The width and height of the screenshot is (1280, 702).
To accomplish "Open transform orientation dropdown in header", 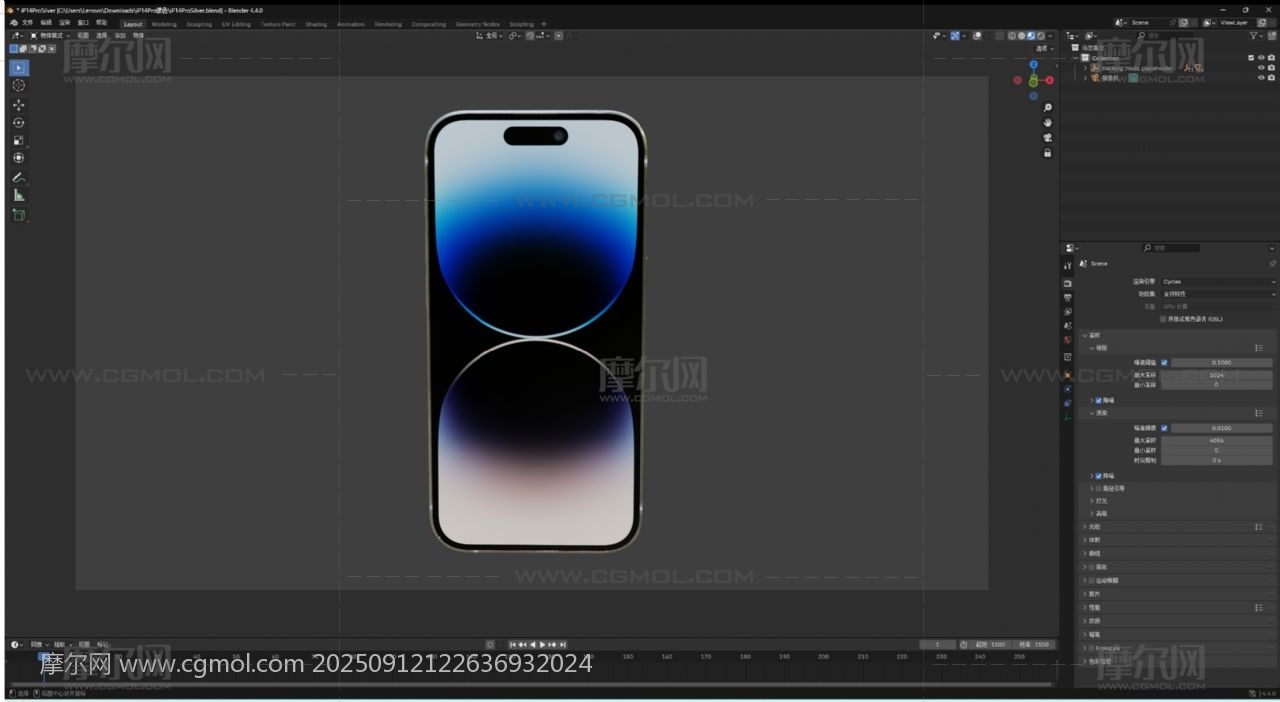I will [x=490, y=36].
